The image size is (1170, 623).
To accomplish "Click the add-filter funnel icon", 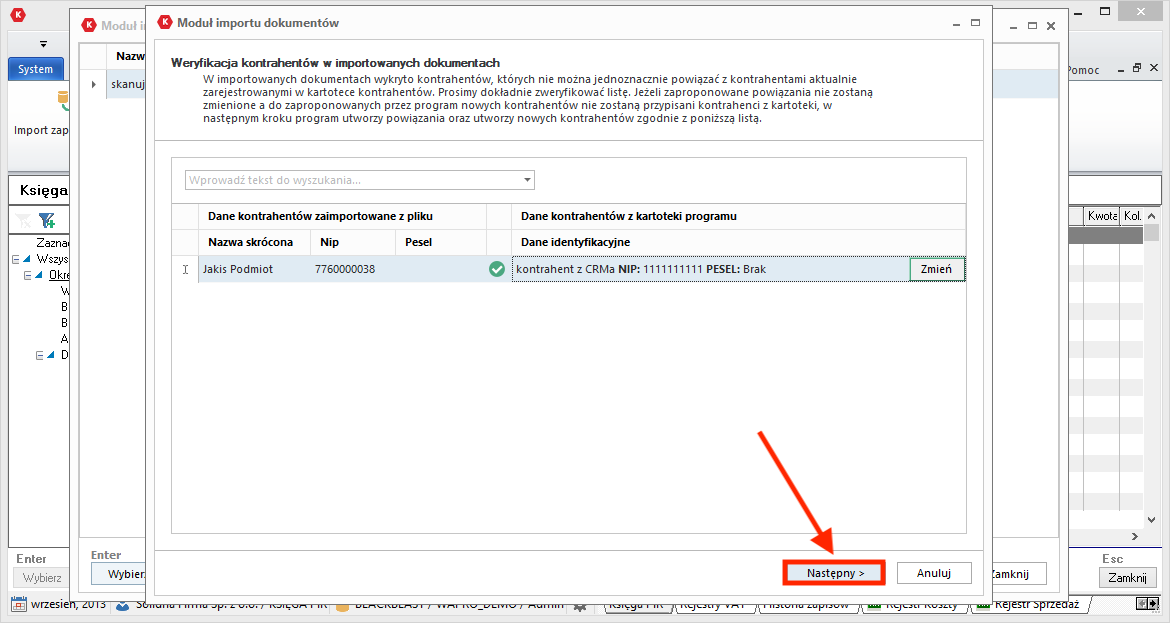I will (46, 219).
